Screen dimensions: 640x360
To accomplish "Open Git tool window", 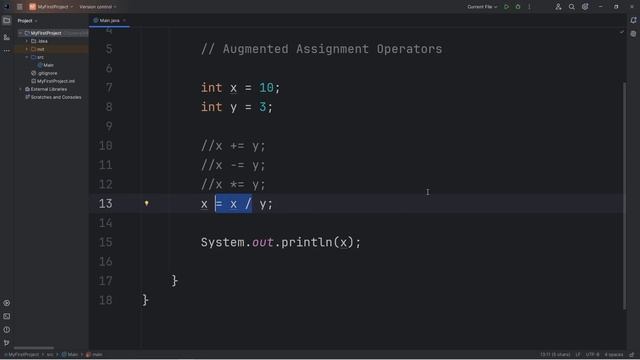I will pos(7,342).
